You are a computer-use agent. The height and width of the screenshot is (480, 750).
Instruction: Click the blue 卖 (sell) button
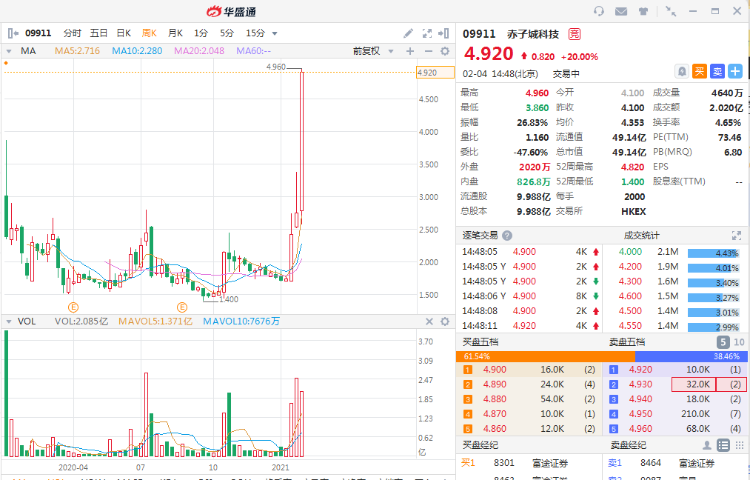pos(717,72)
